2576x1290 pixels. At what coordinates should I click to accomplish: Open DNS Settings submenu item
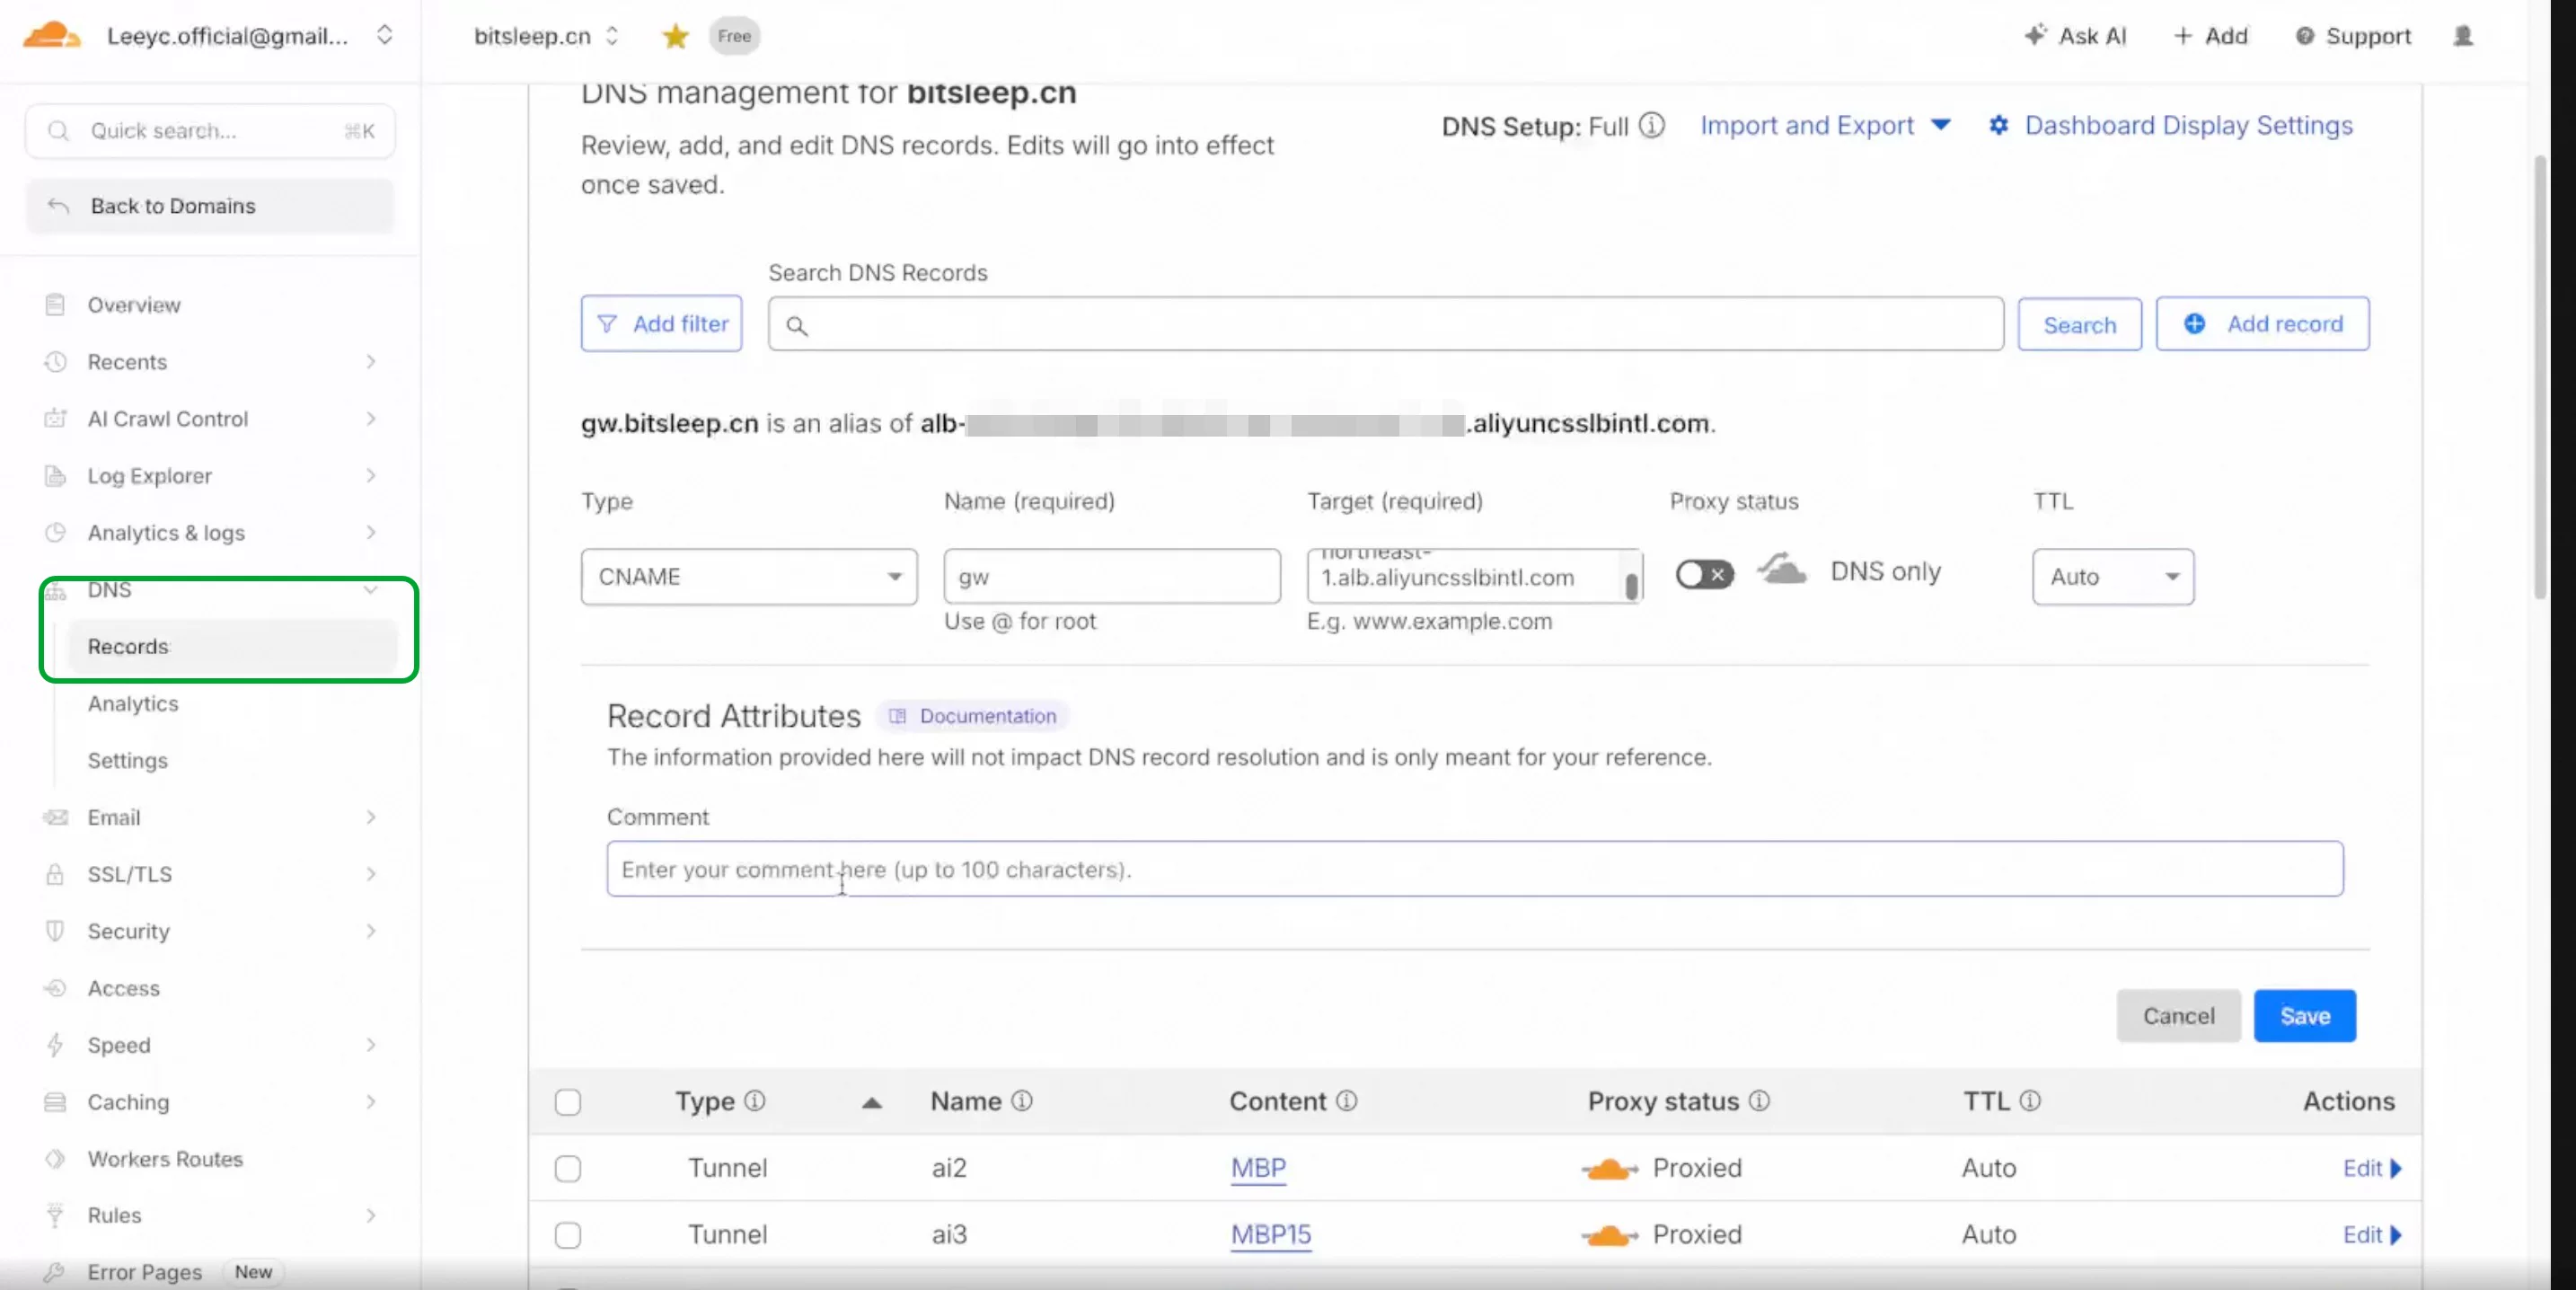point(128,761)
